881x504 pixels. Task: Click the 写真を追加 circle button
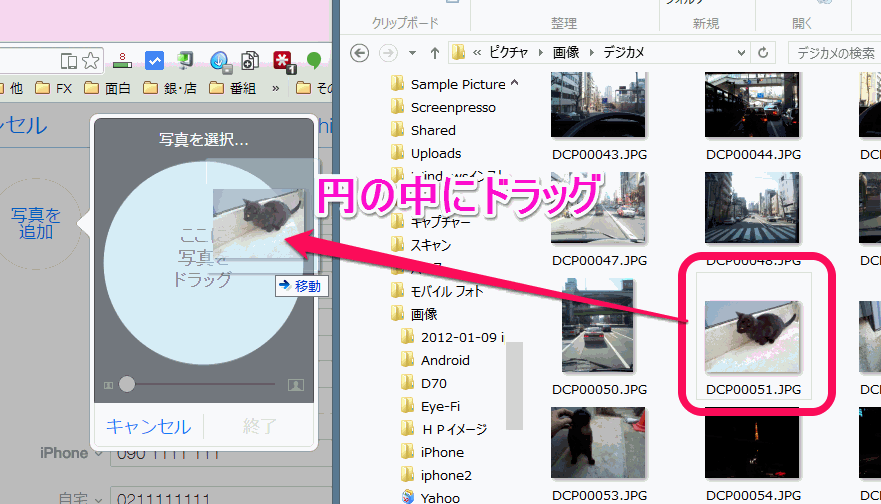tap(36, 223)
